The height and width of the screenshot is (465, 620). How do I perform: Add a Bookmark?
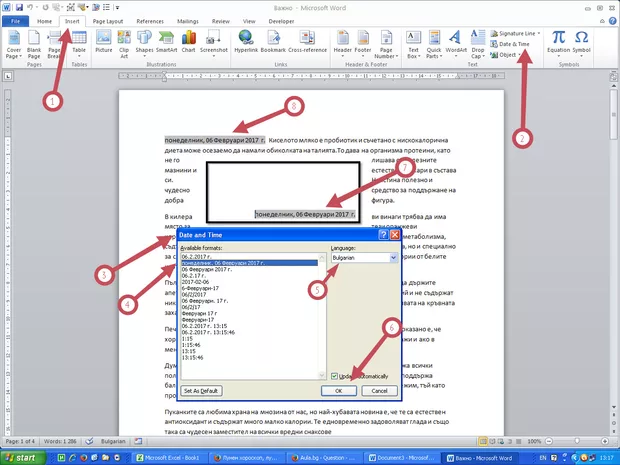[x=273, y=42]
